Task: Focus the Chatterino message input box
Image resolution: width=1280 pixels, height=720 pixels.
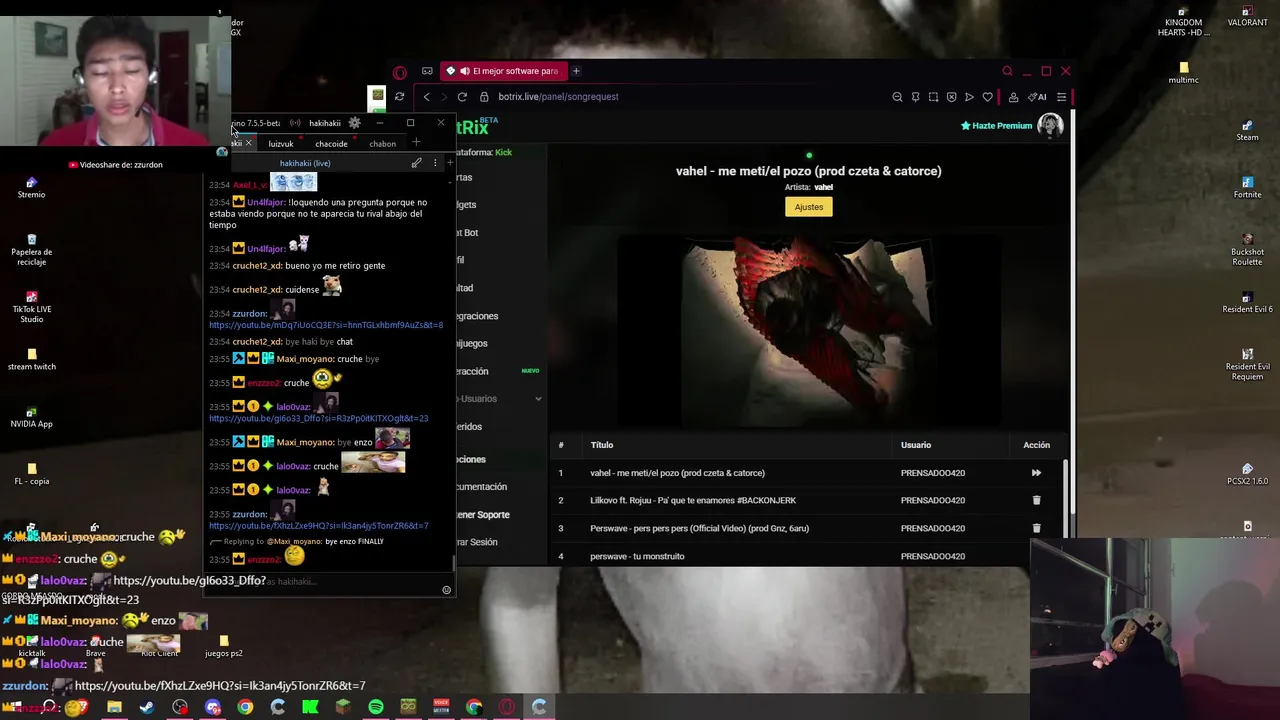Action: tap(320, 582)
